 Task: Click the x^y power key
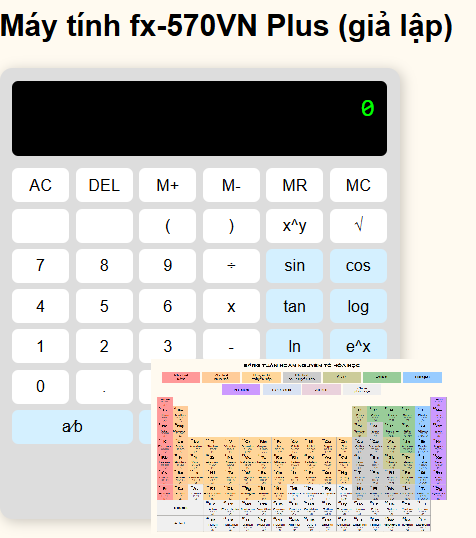pos(294,226)
